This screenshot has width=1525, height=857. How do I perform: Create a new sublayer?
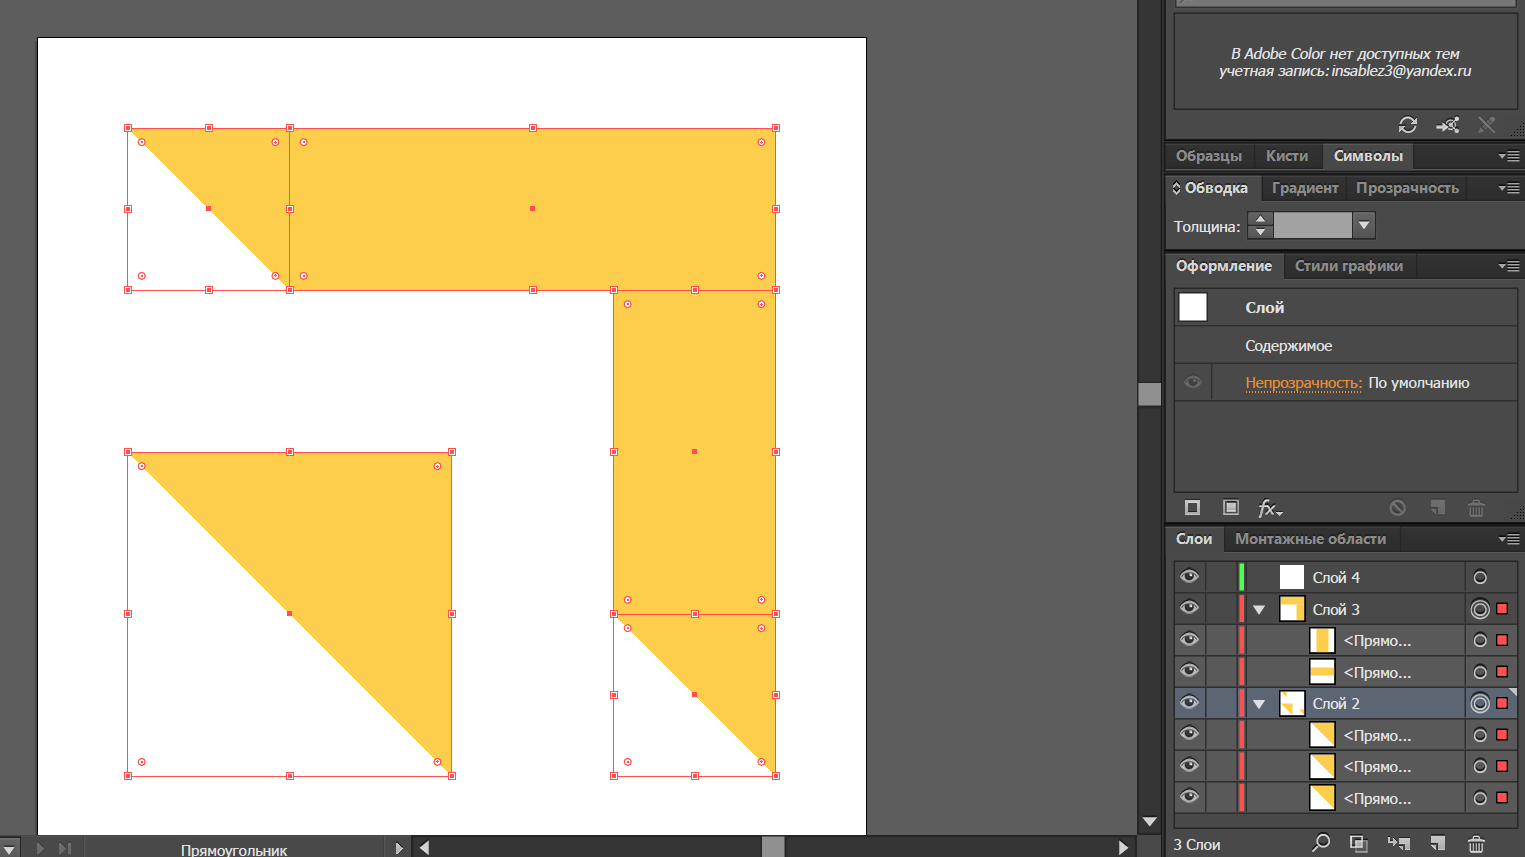(1398, 844)
